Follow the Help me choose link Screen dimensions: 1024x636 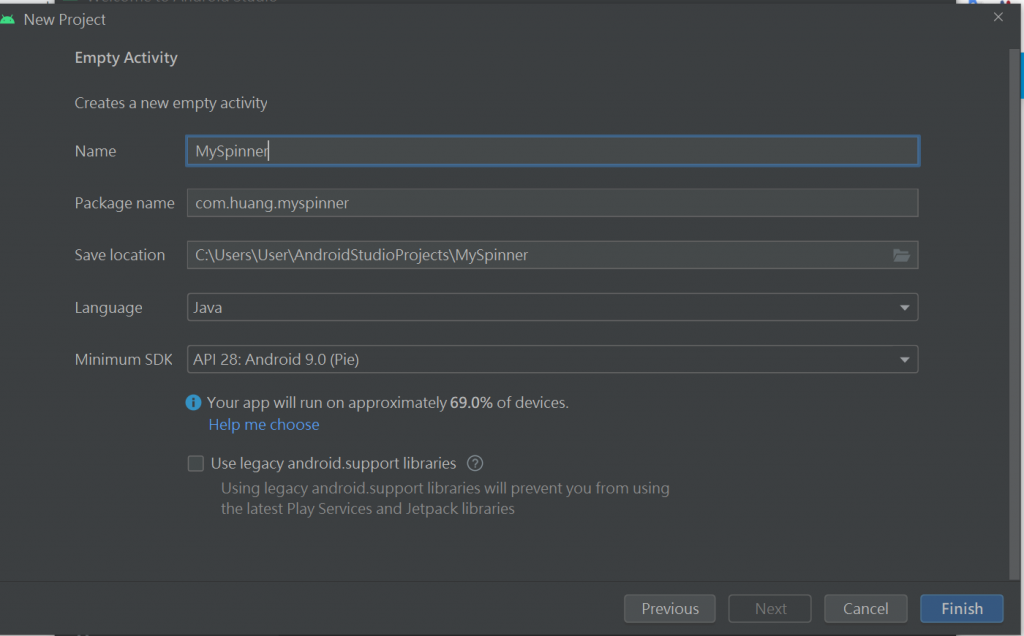click(264, 424)
